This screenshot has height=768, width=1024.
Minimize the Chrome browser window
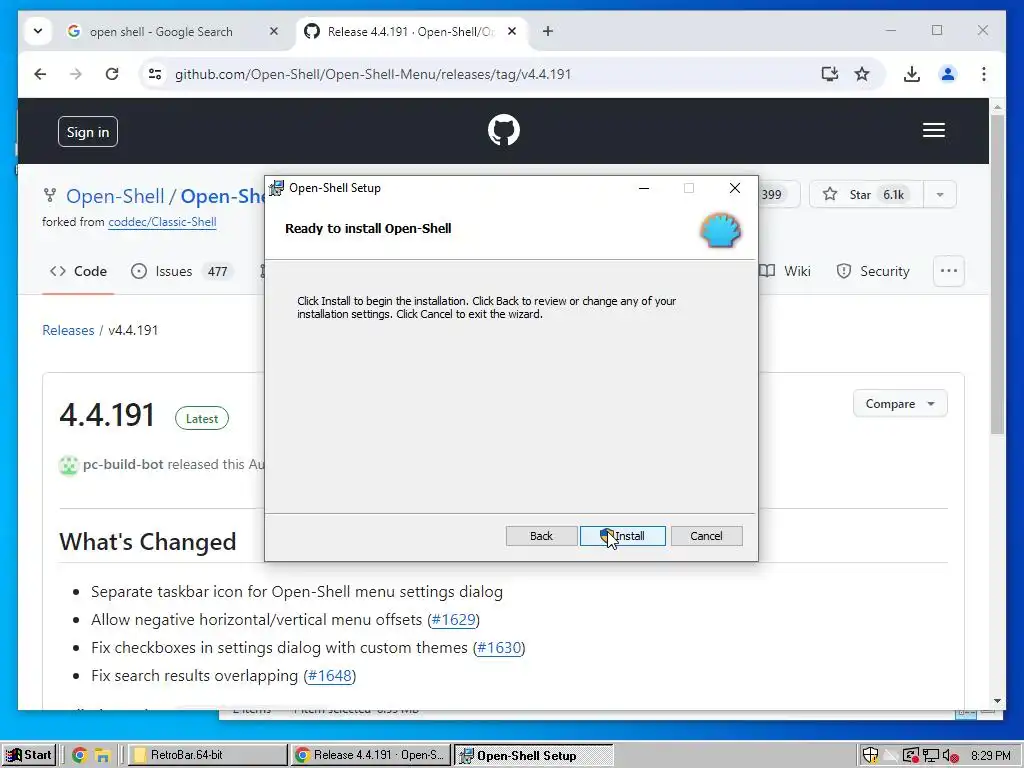click(891, 31)
